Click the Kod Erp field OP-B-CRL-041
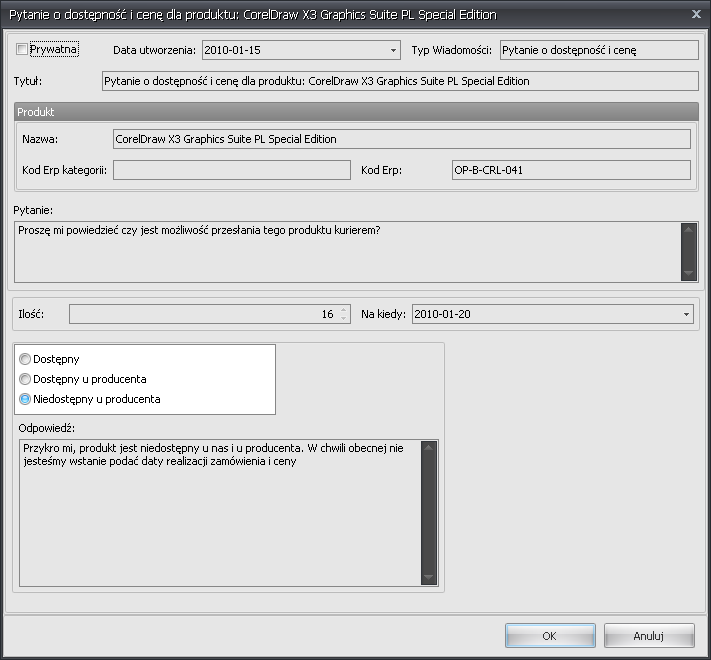711x660 pixels. 571,170
